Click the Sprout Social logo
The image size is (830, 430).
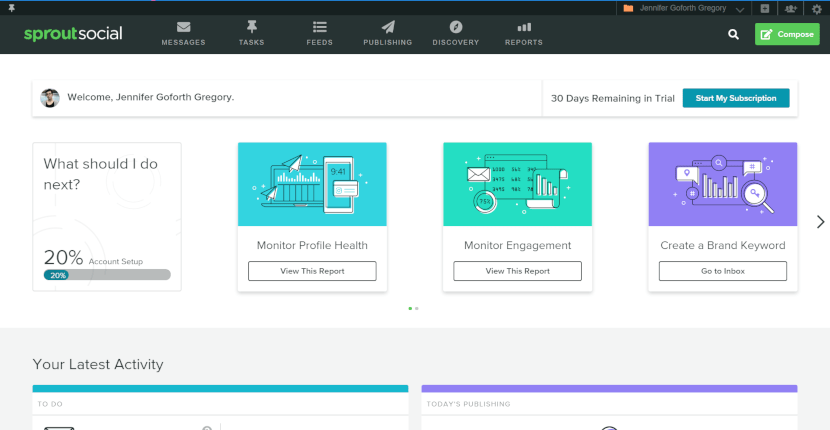[x=73, y=34]
